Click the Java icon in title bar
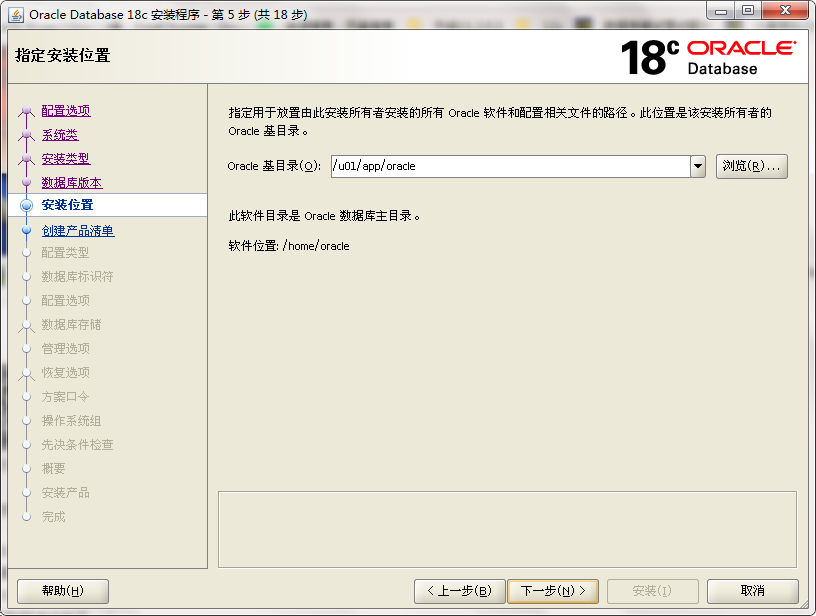 point(16,15)
